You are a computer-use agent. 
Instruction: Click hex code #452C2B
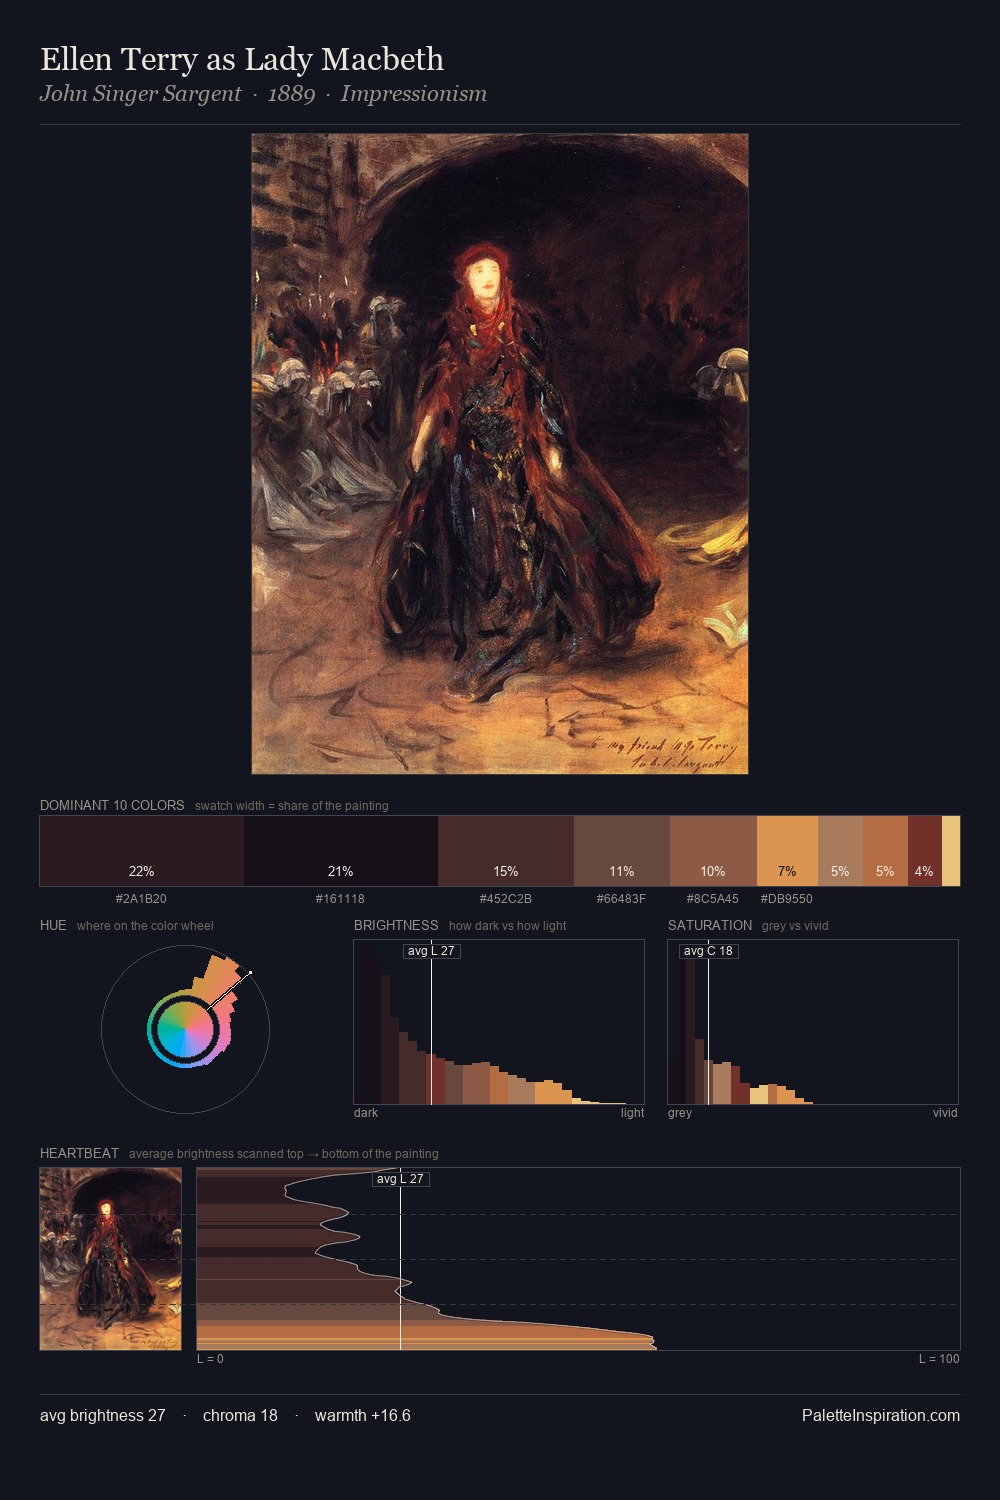pyautogui.click(x=506, y=899)
